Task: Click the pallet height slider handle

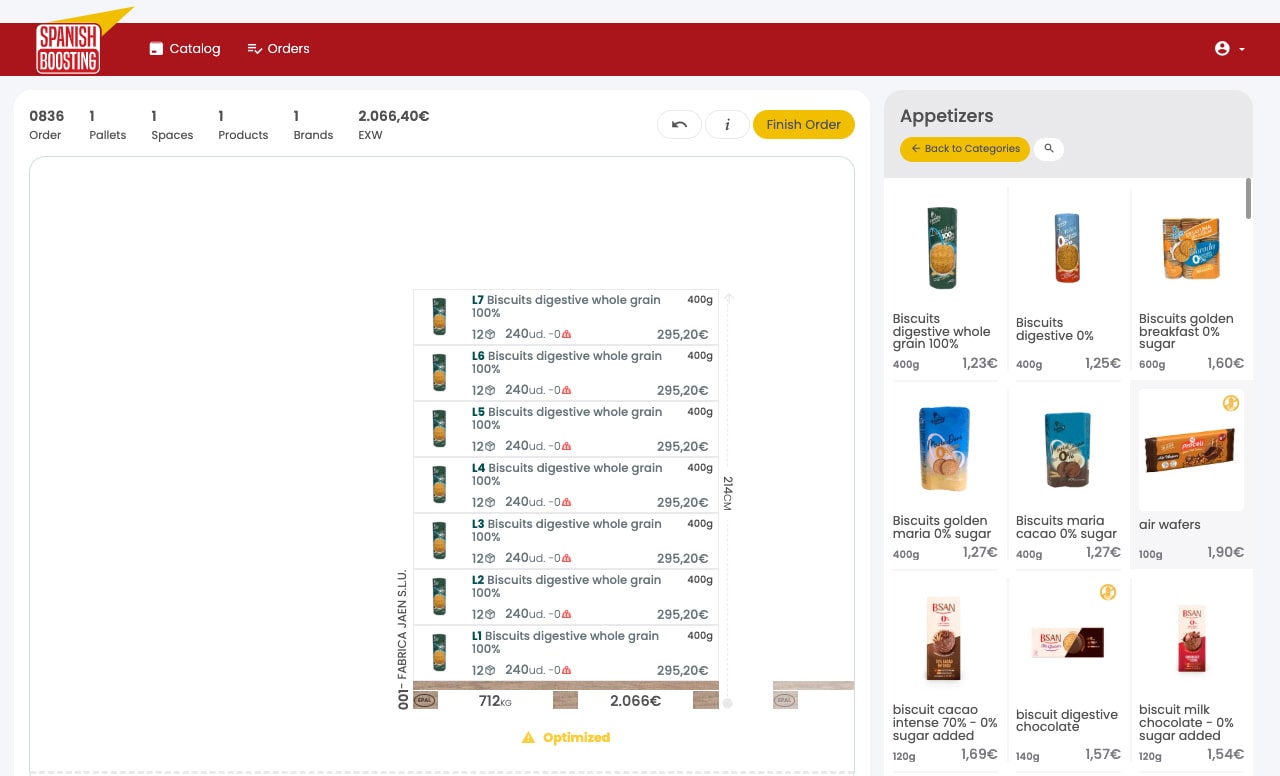Action: pyautogui.click(x=727, y=703)
